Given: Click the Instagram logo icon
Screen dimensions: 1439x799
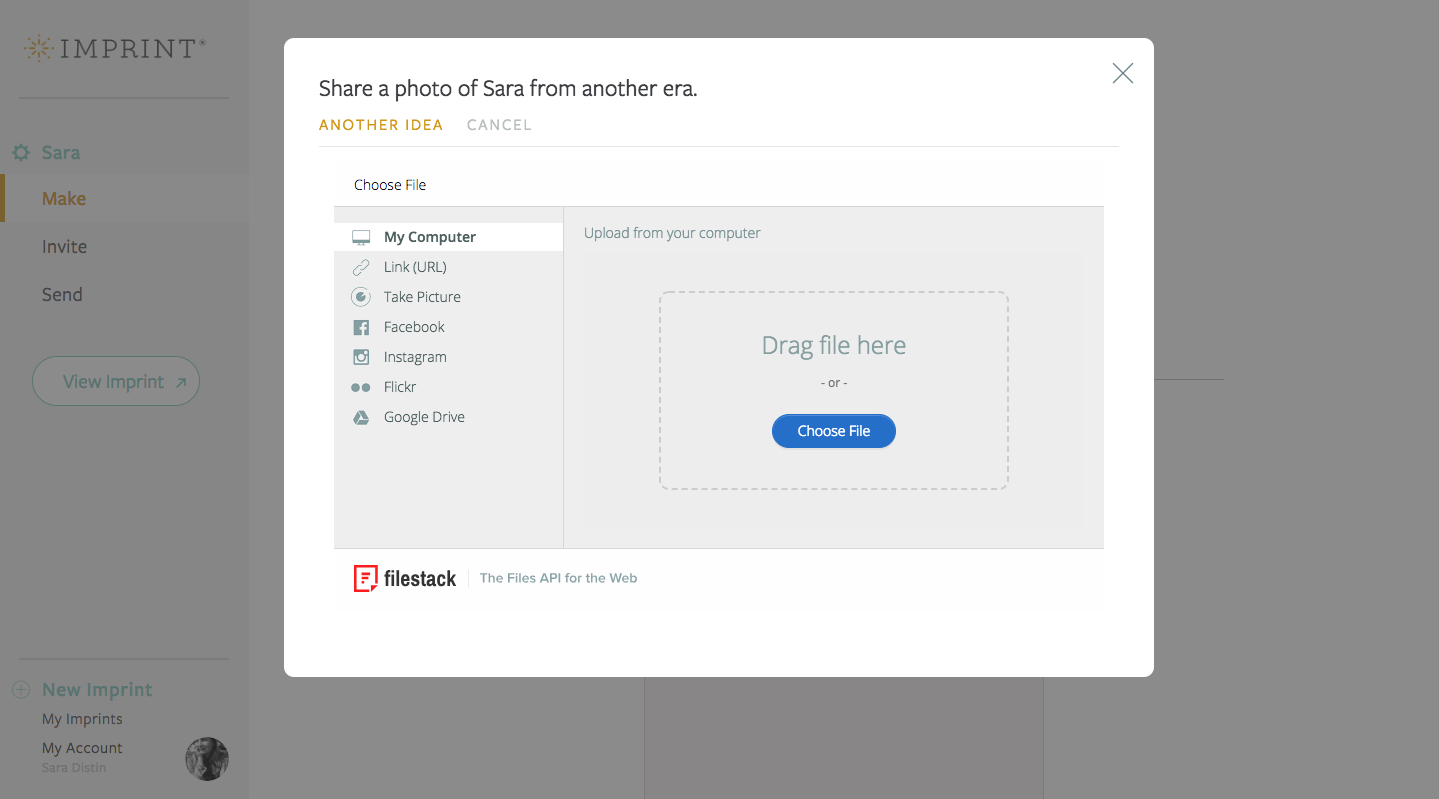Looking at the screenshot, I should [x=361, y=357].
